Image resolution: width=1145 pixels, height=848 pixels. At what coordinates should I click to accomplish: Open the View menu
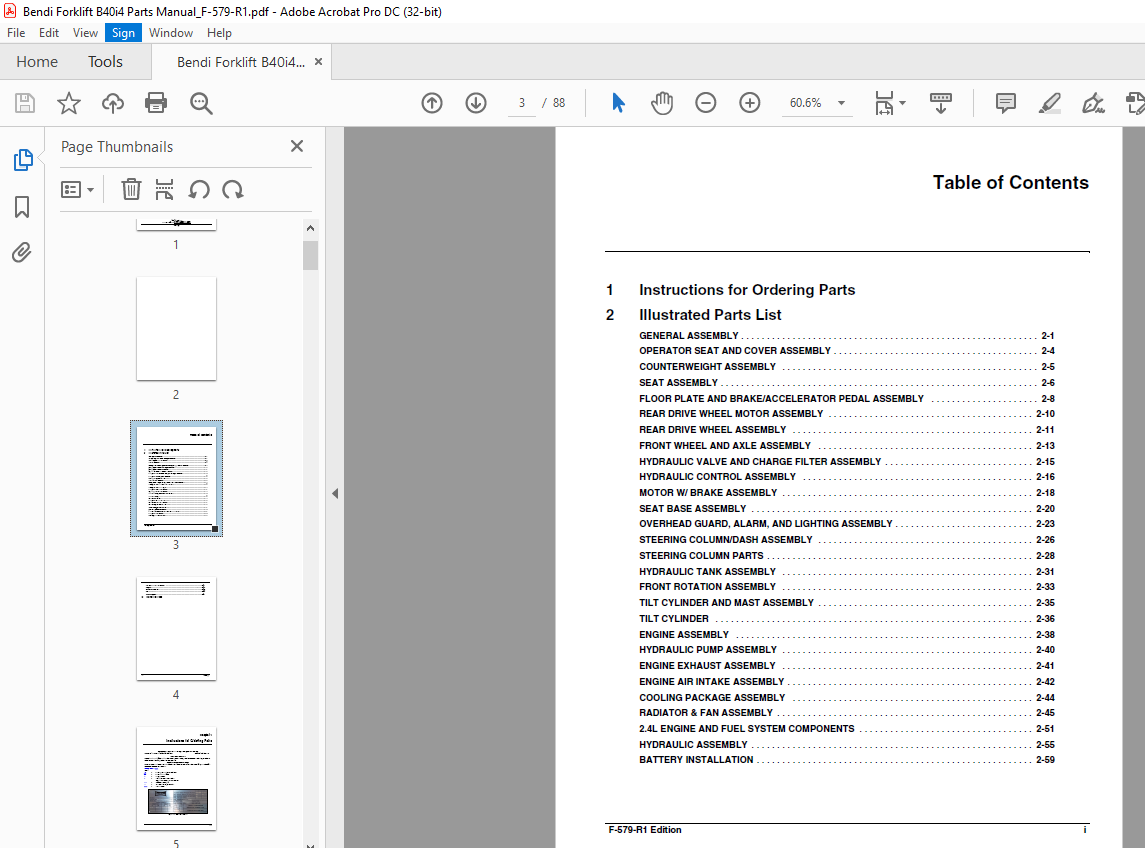(x=85, y=33)
